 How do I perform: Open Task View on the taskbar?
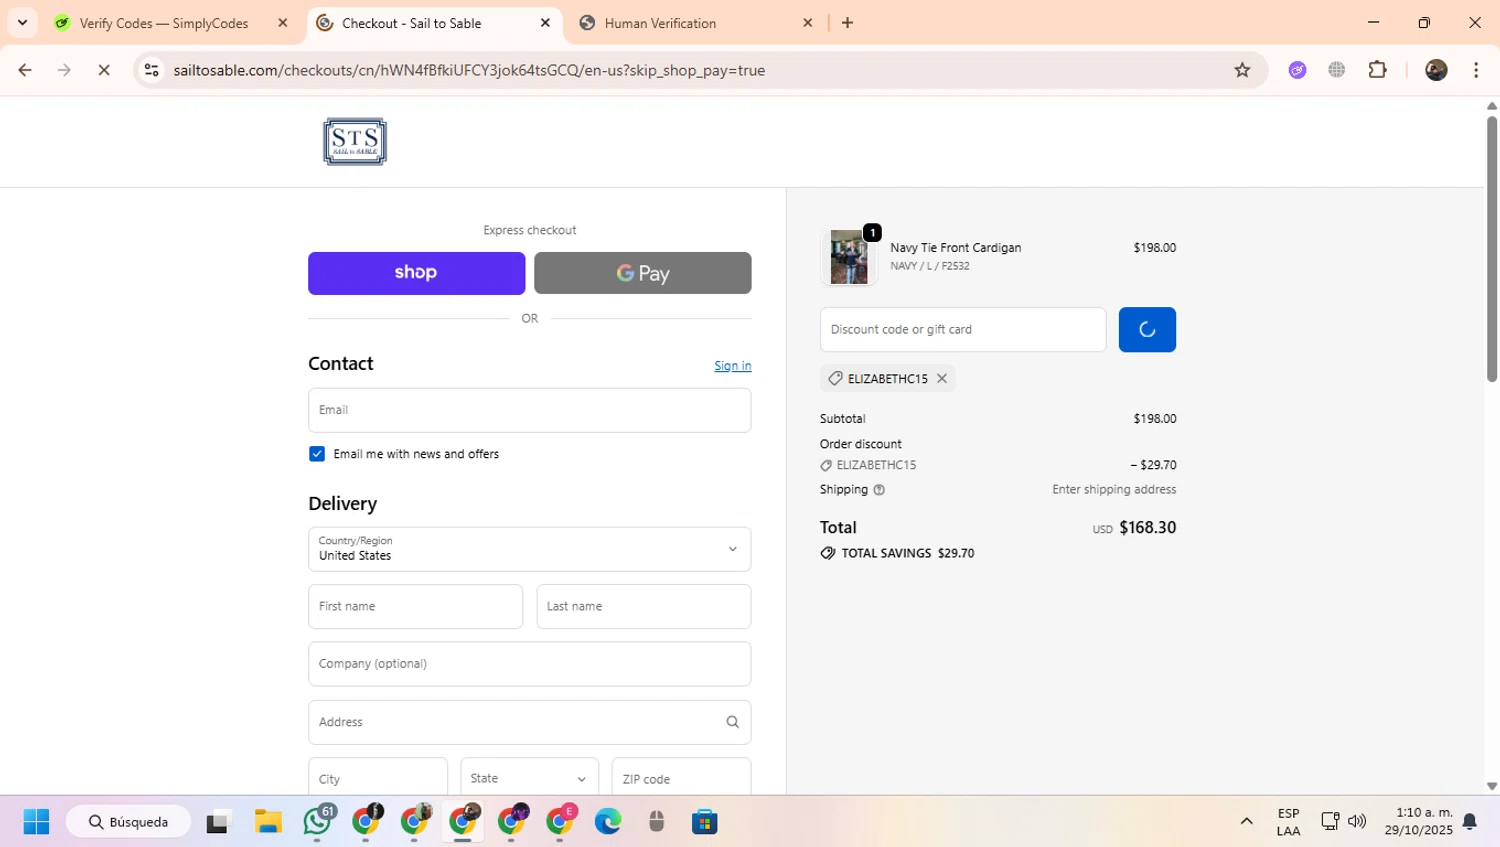(x=218, y=822)
